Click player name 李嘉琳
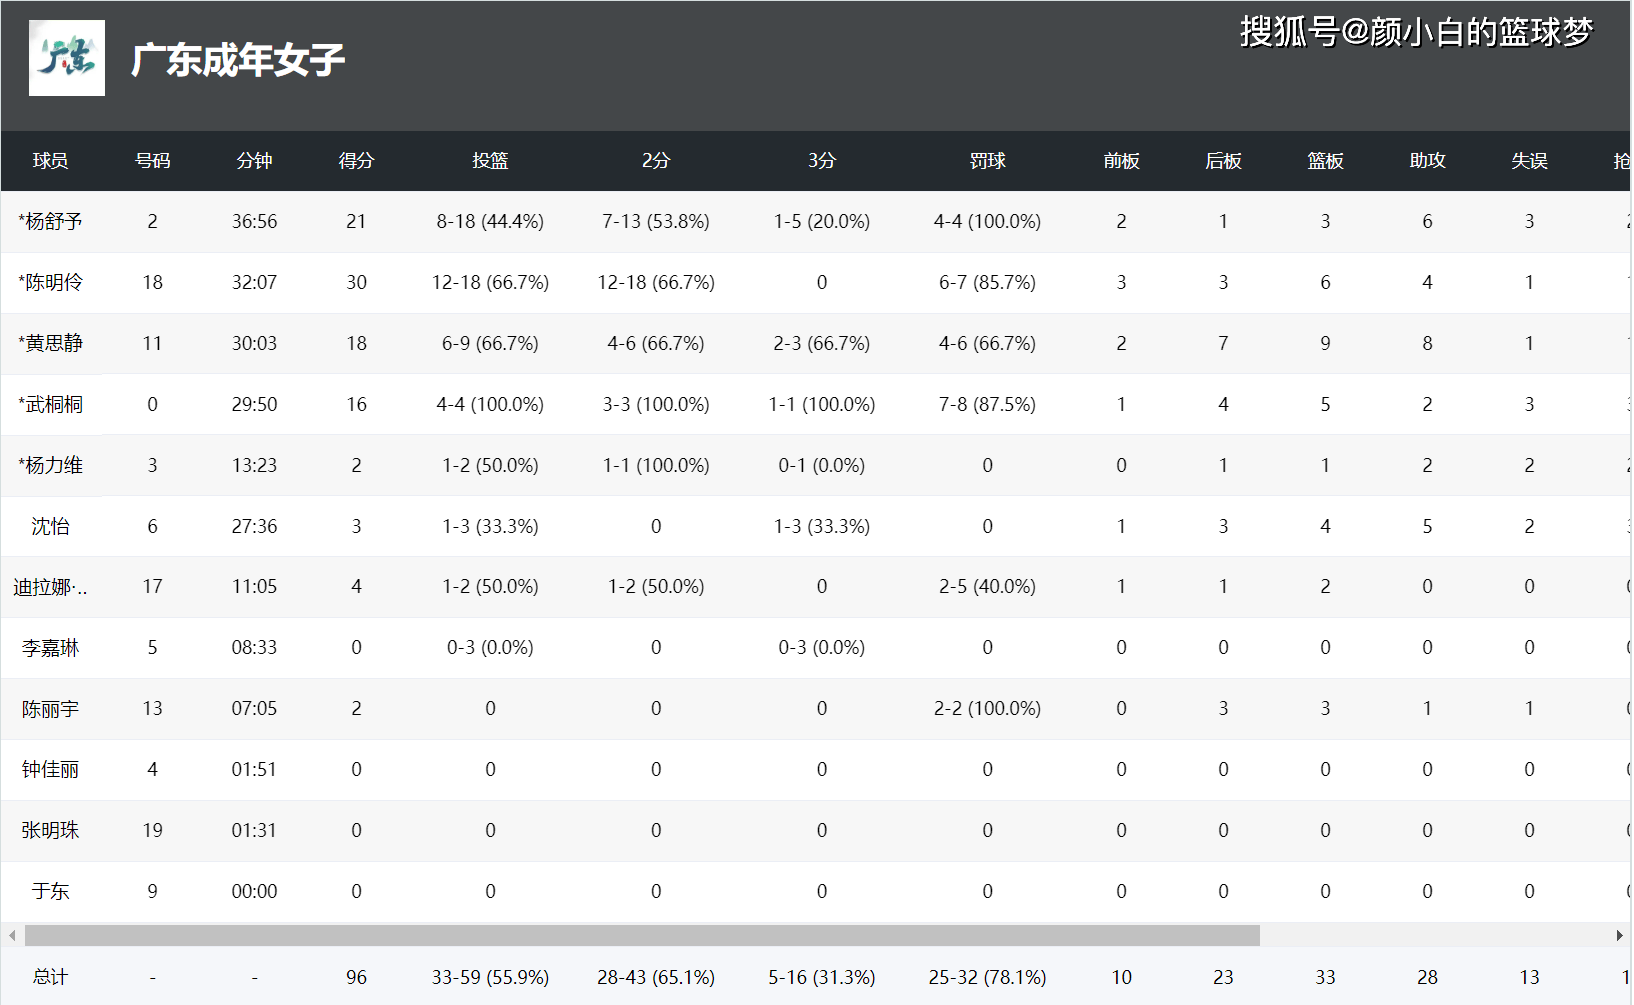This screenshot has width=1634, height=1005. [x=50, y=649]
